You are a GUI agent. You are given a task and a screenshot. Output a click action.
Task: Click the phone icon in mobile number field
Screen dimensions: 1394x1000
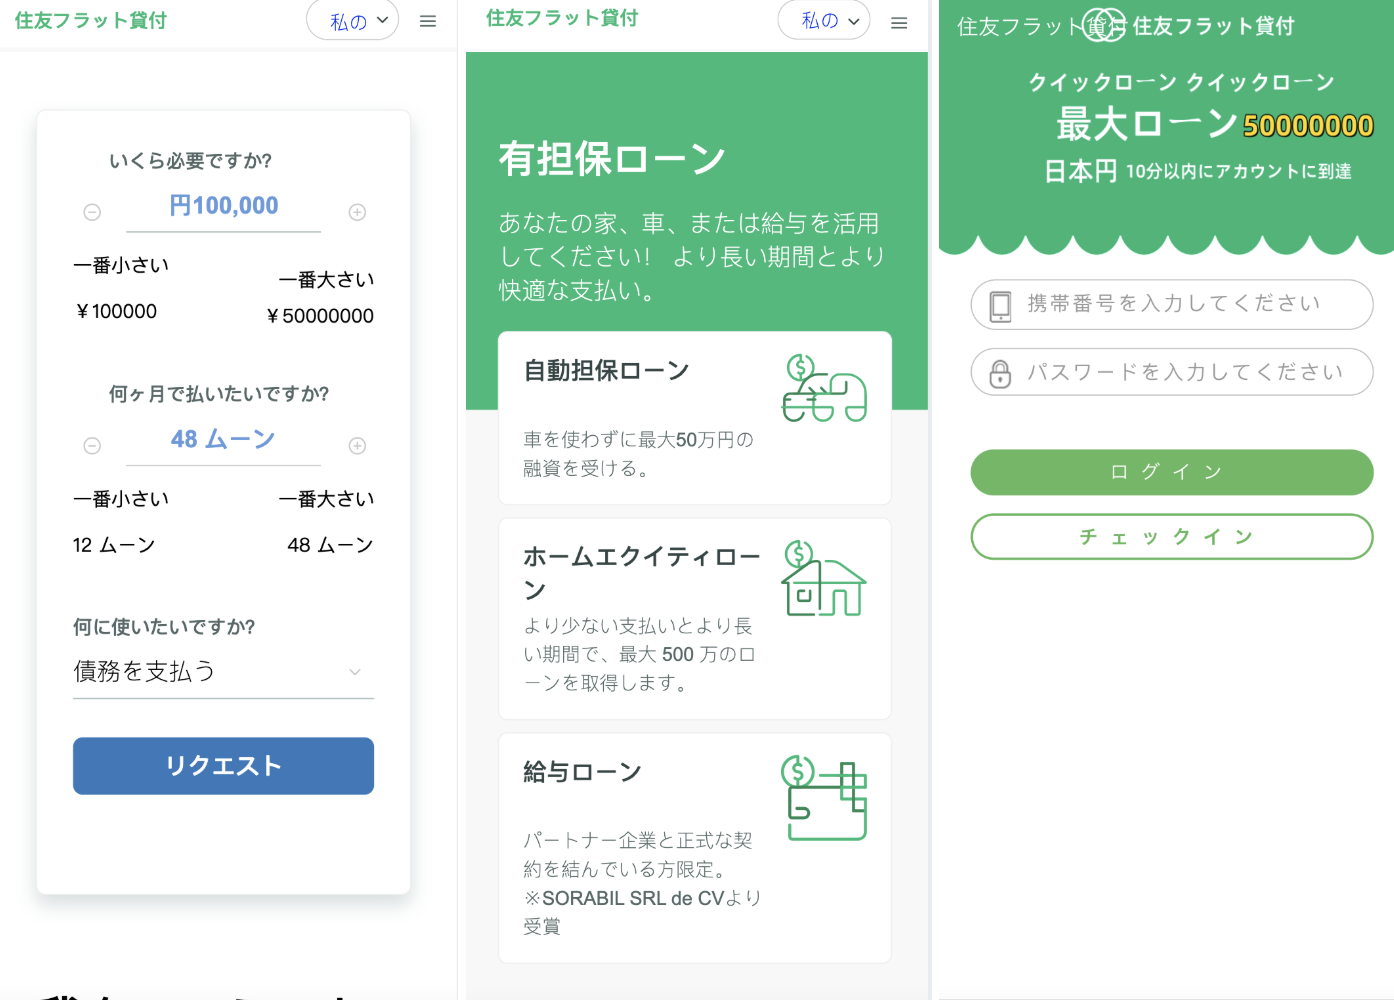(1000, 305)
